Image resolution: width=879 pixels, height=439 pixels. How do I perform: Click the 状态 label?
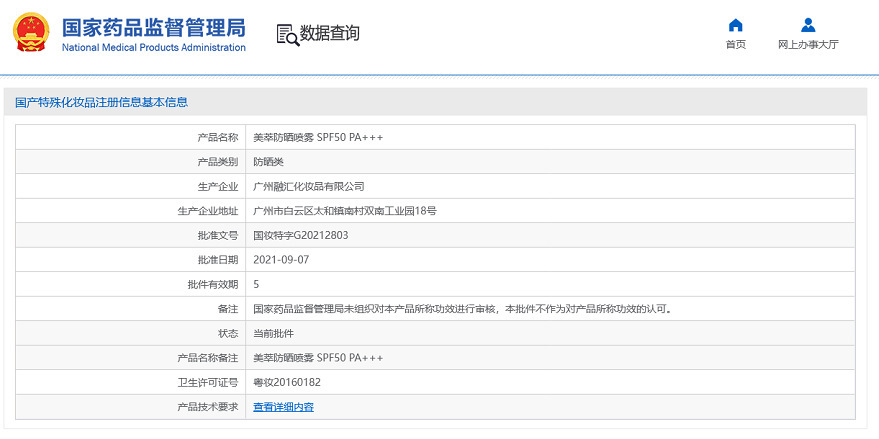tap(228, 334)
